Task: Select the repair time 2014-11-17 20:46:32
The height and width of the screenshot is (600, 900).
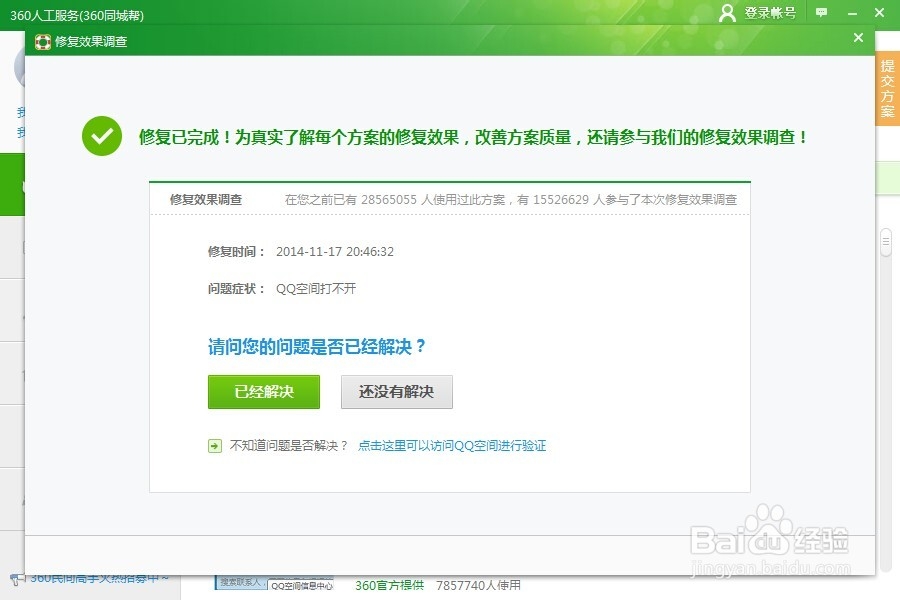Action: coord(335,251)
